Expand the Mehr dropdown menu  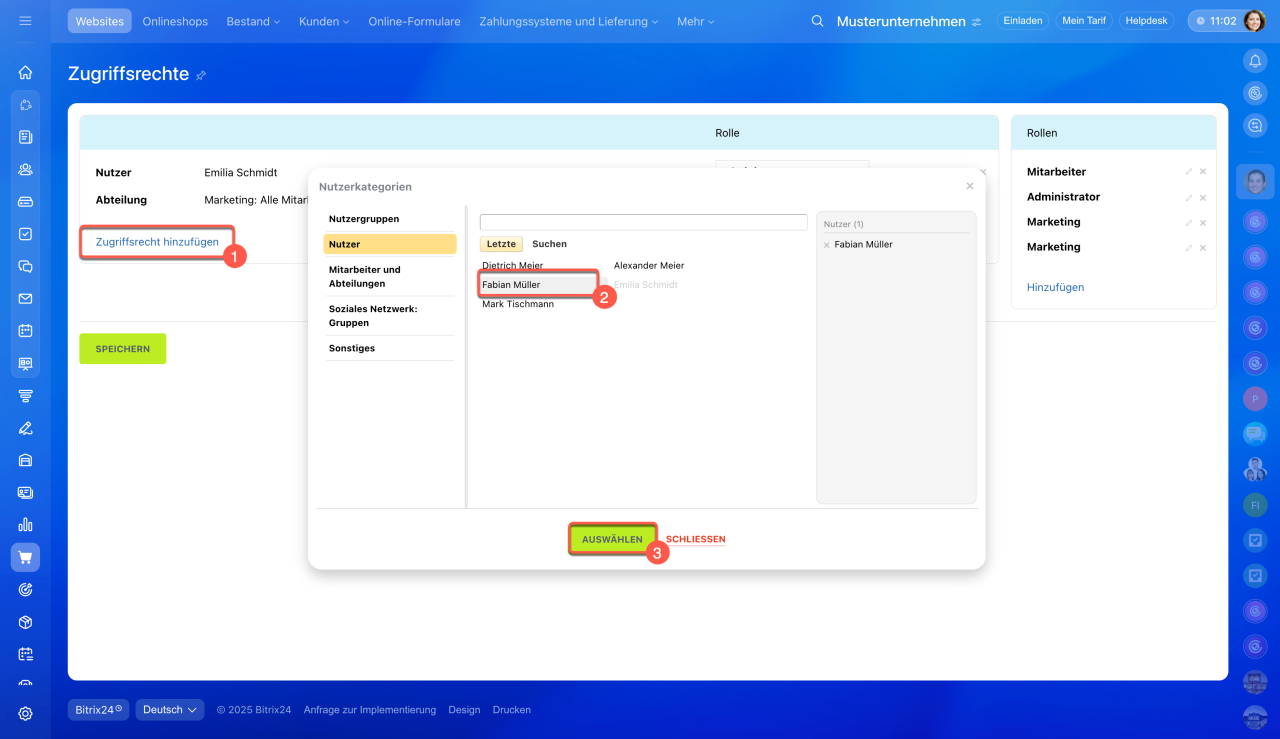(695, 21)
